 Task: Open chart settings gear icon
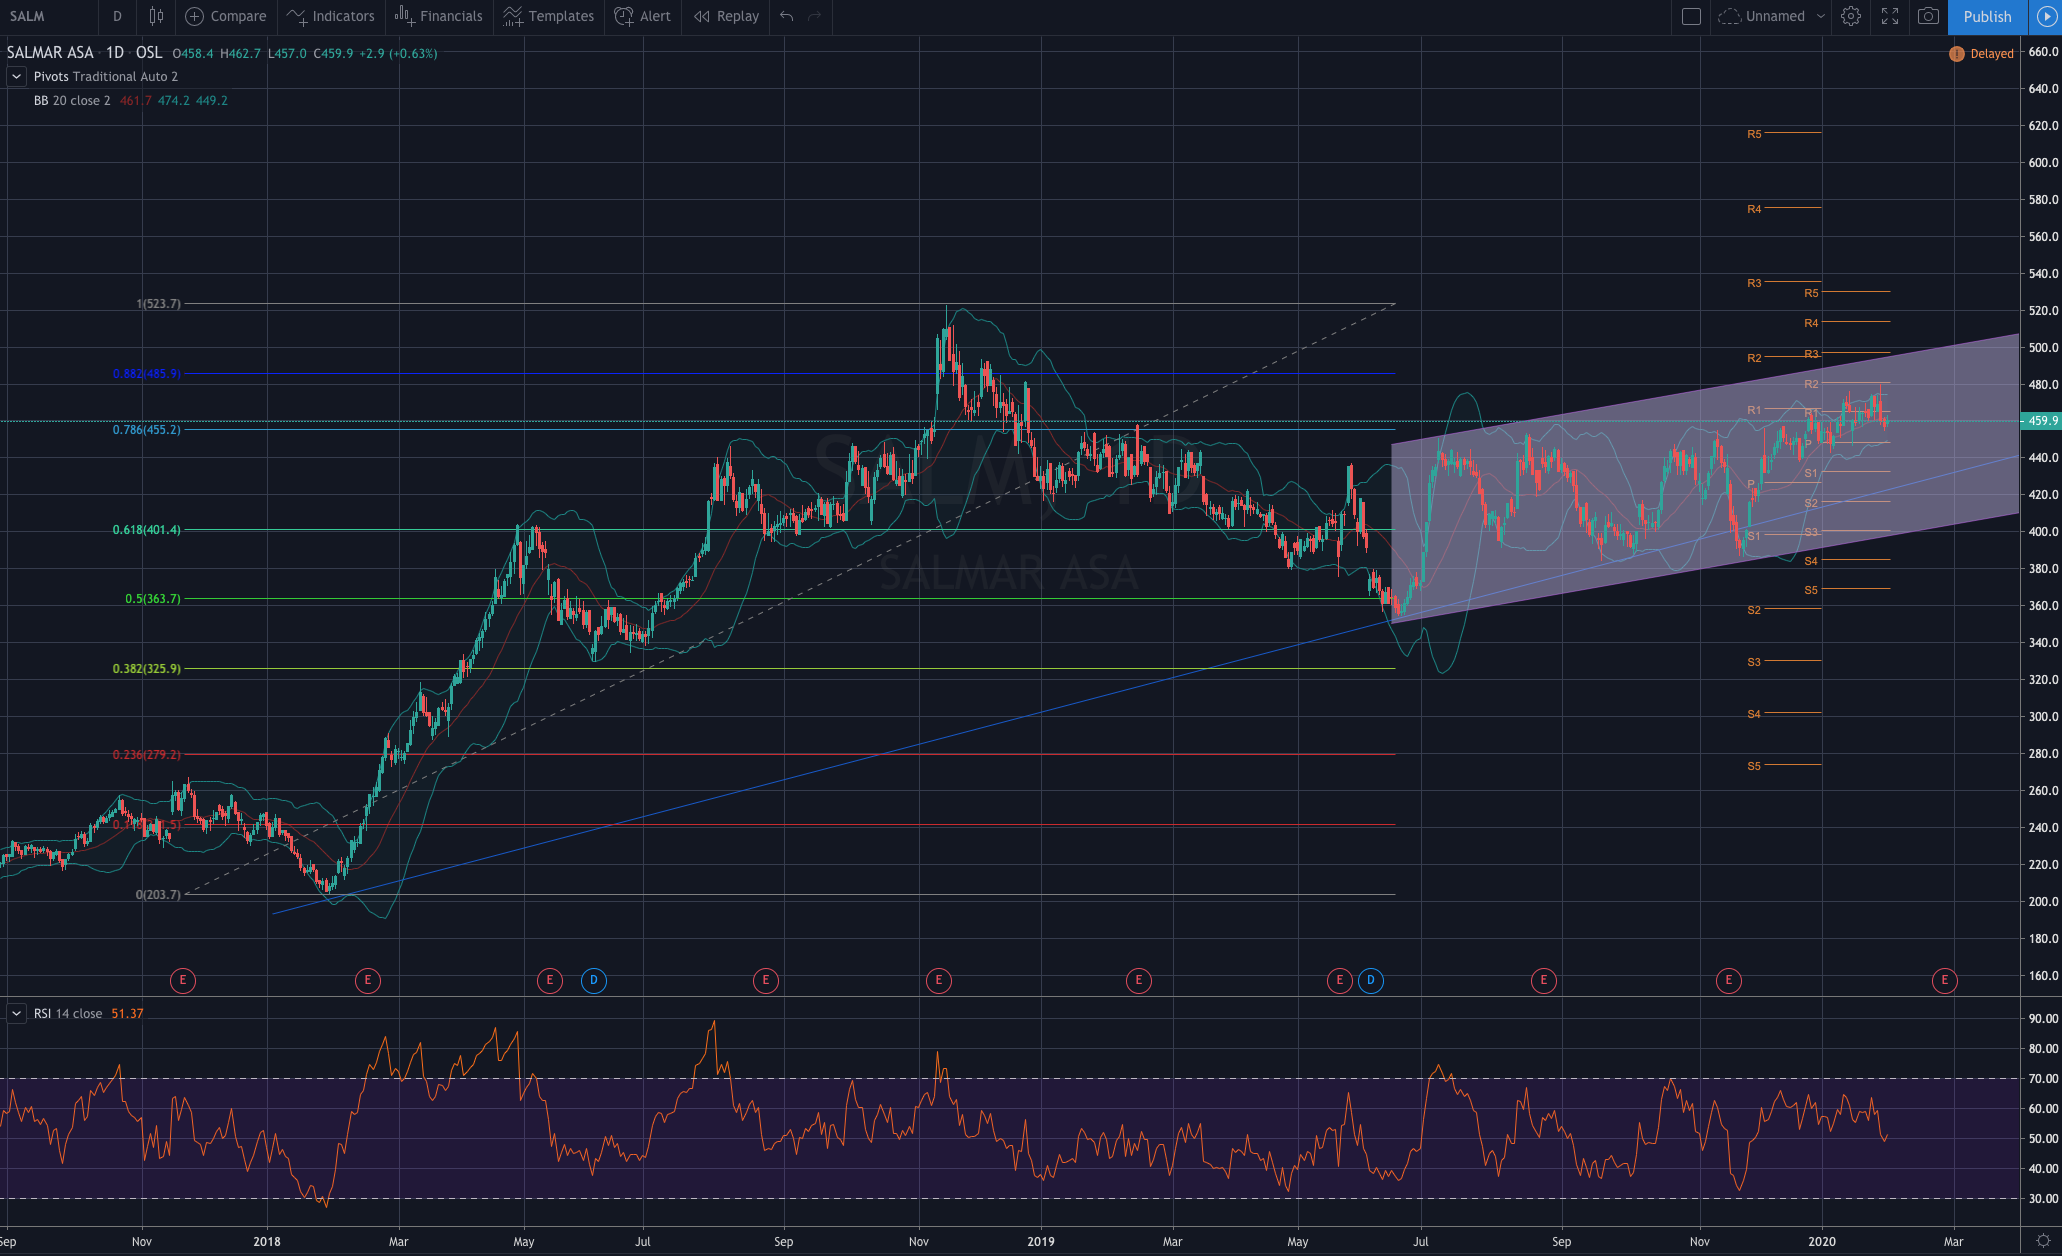point(1851,16)
